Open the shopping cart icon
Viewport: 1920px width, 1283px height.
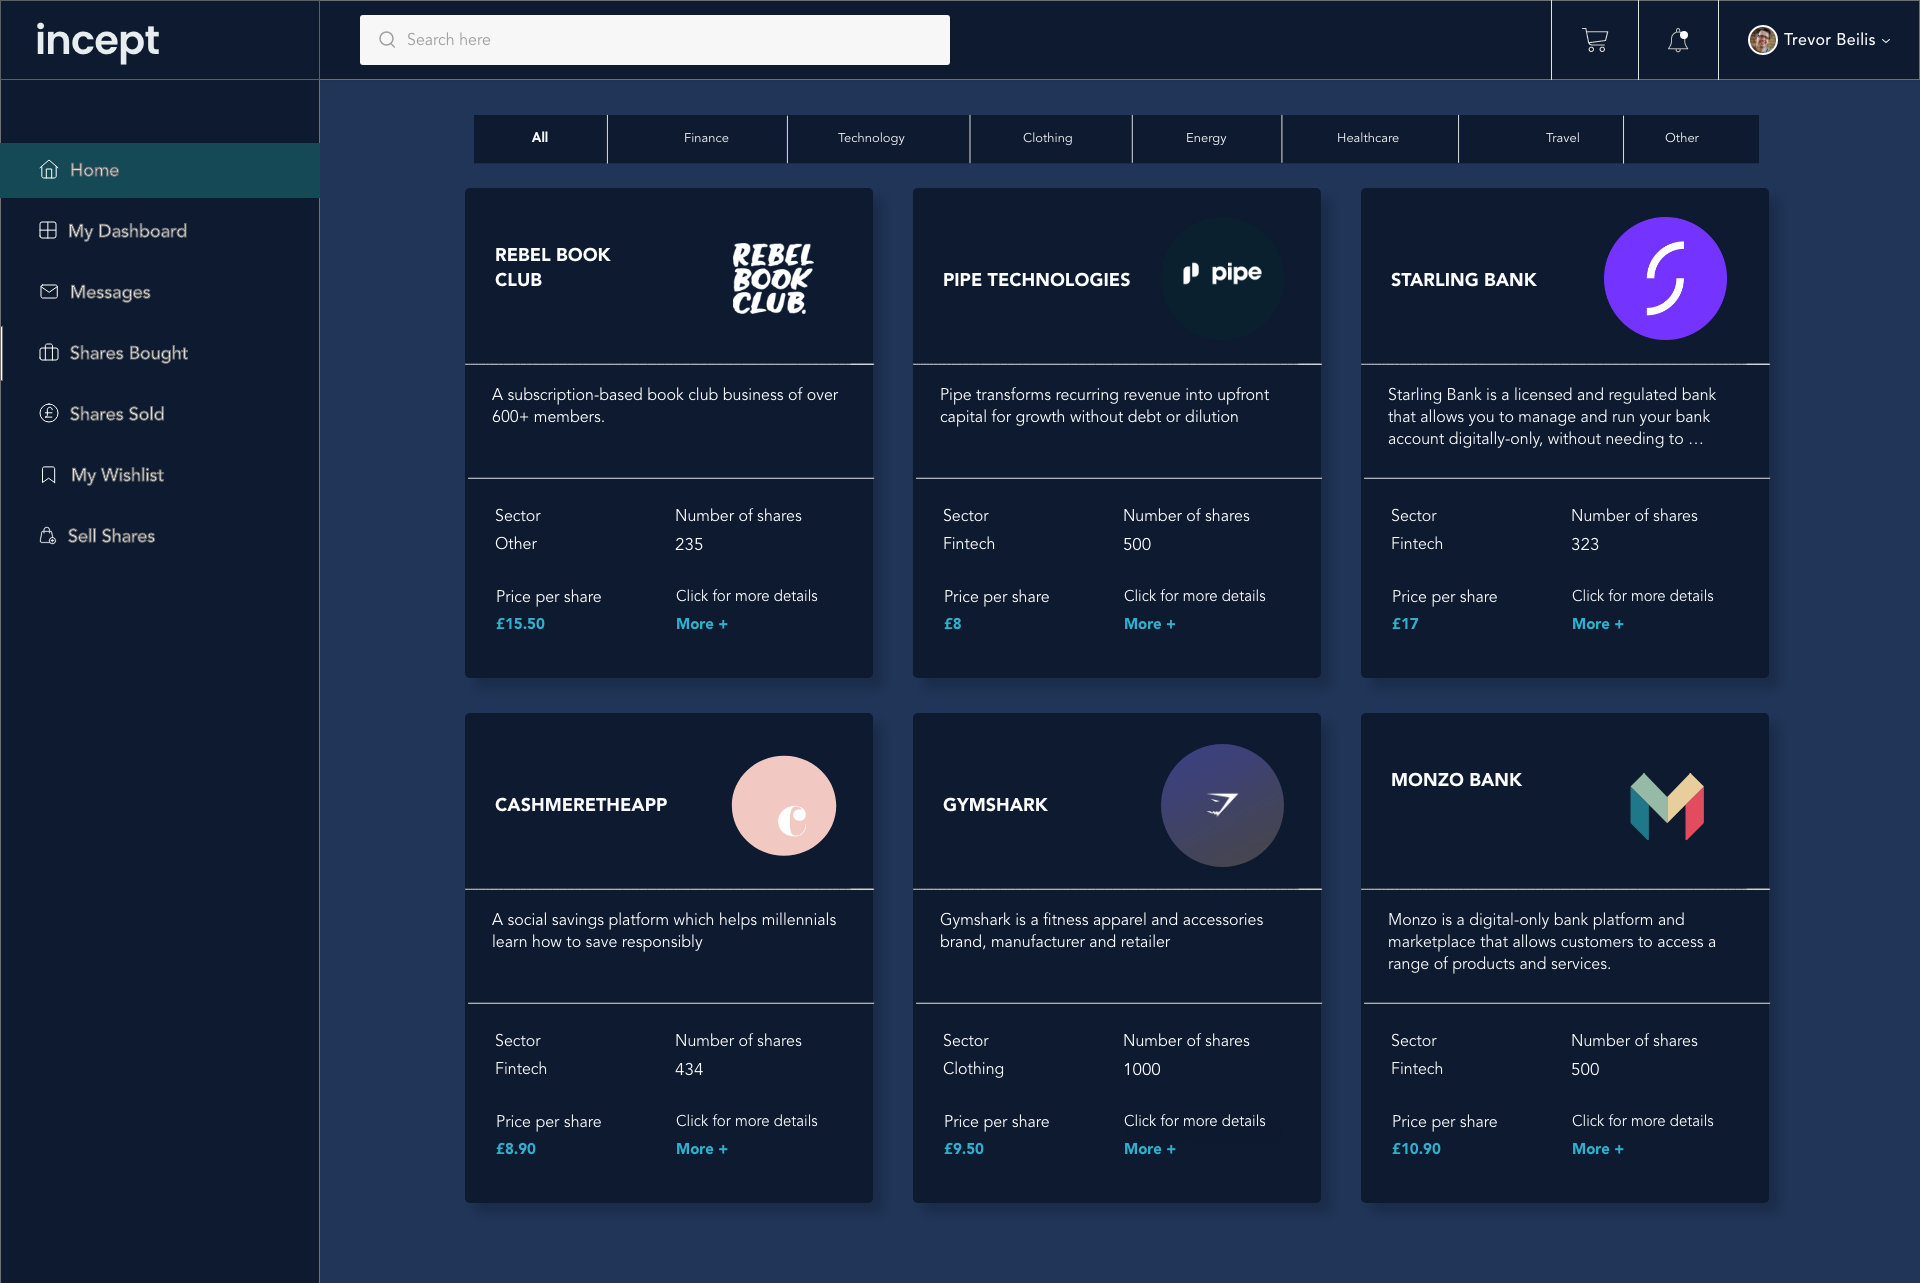coord(1595,40)
